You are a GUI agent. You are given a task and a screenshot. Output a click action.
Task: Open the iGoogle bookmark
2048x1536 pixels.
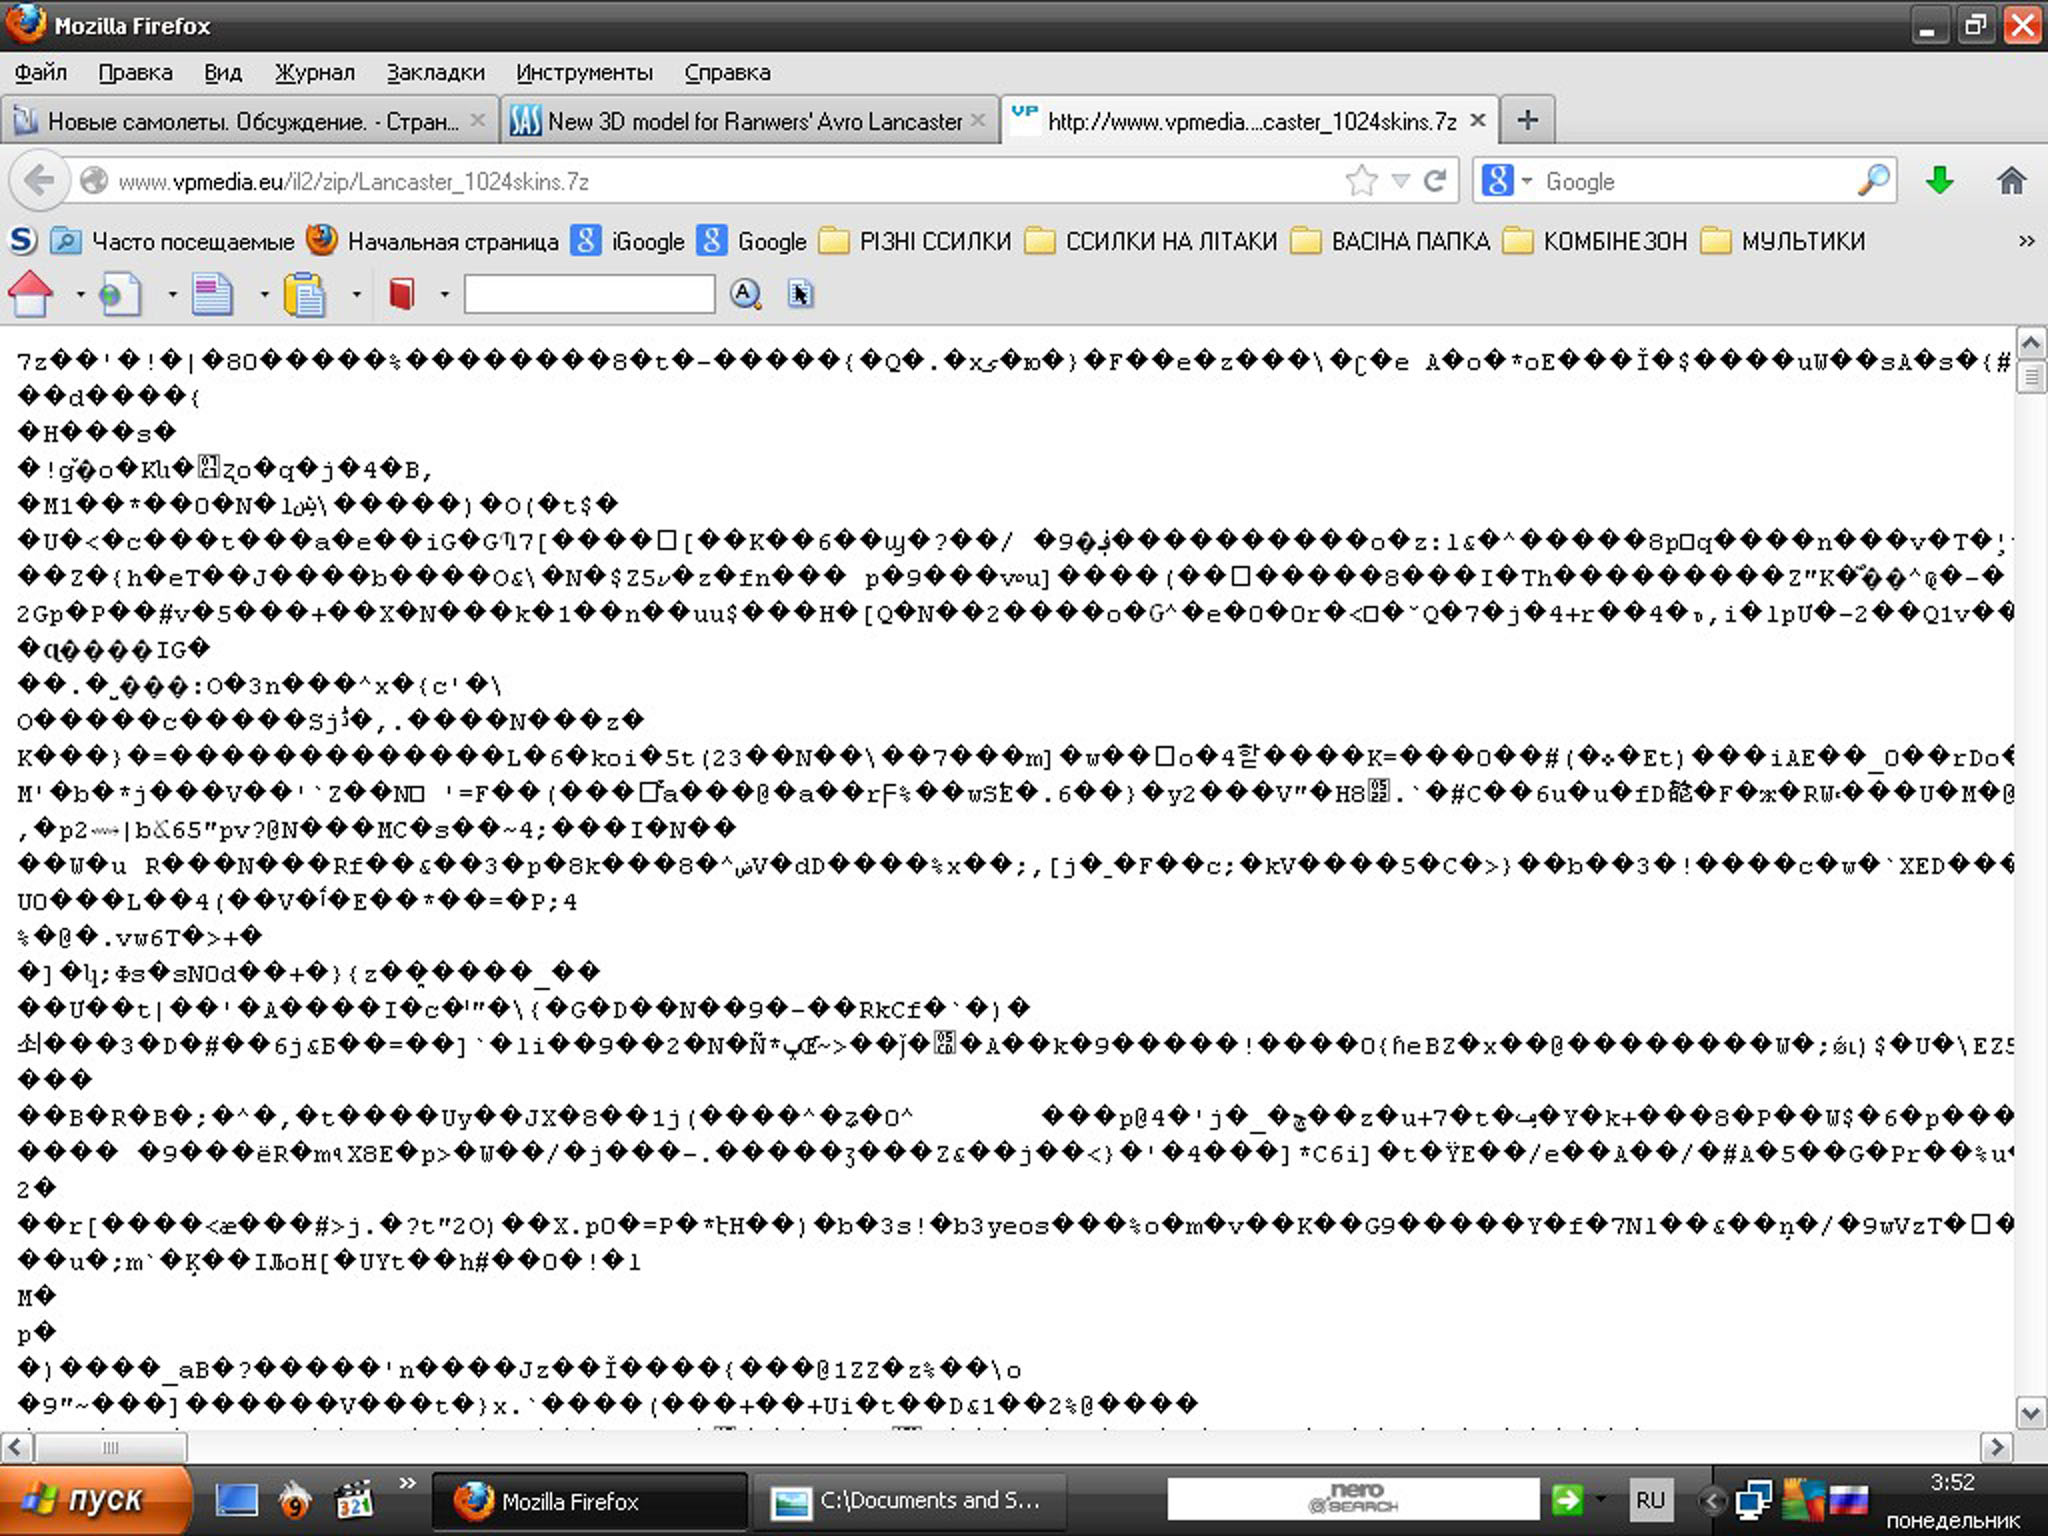628,241
